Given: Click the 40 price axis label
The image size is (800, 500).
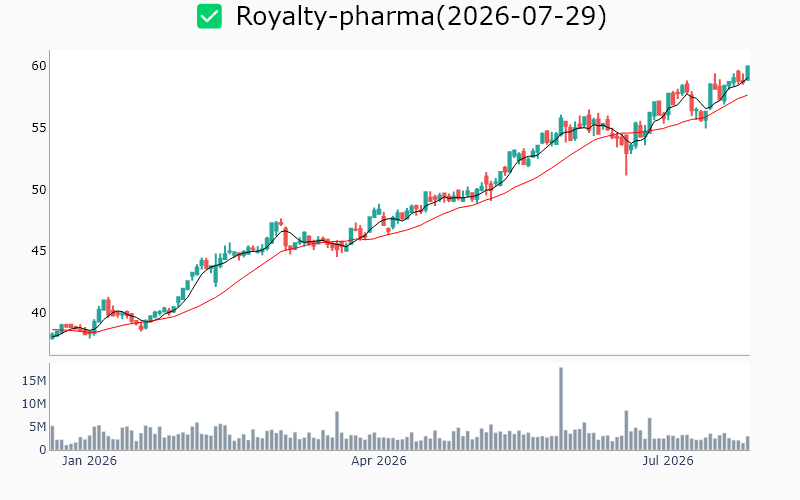Looking at the screenshot, I should click(39, 313).
